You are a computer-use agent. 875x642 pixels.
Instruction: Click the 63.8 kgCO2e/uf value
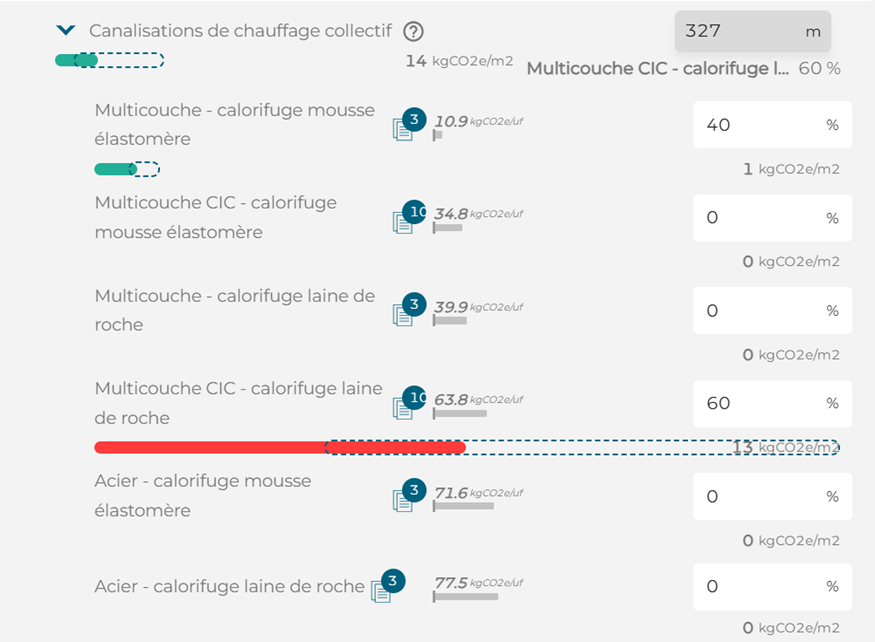click(451, 400)
